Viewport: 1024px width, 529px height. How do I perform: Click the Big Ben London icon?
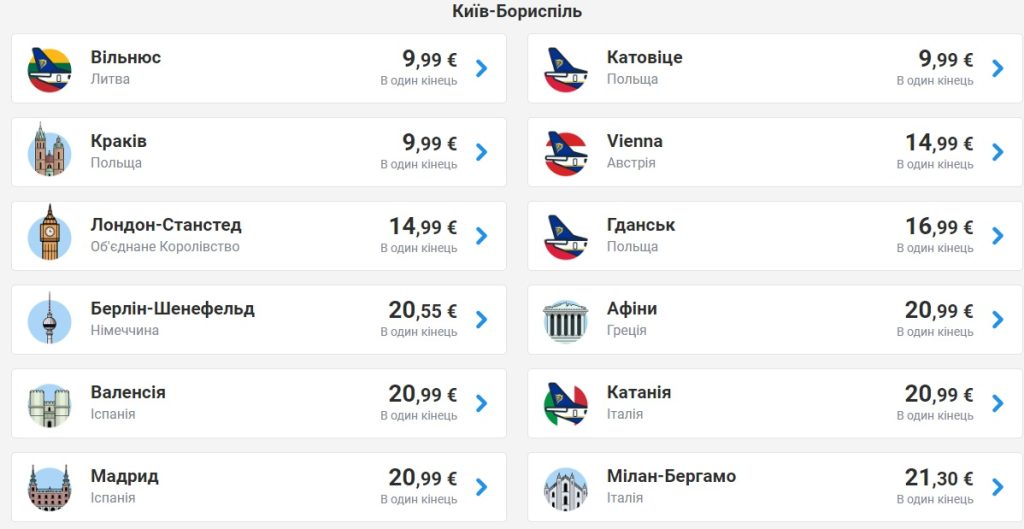tap(49, 236)
